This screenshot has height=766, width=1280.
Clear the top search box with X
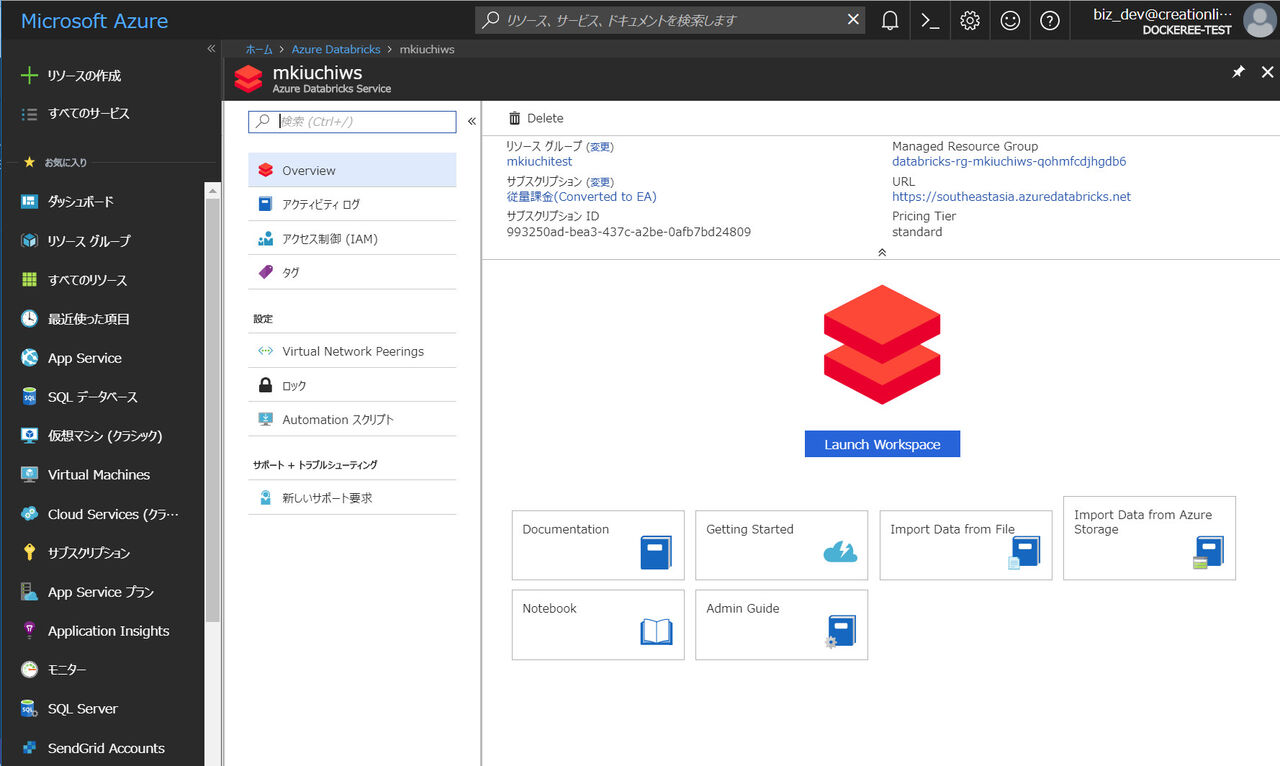(x=853, y=19)
